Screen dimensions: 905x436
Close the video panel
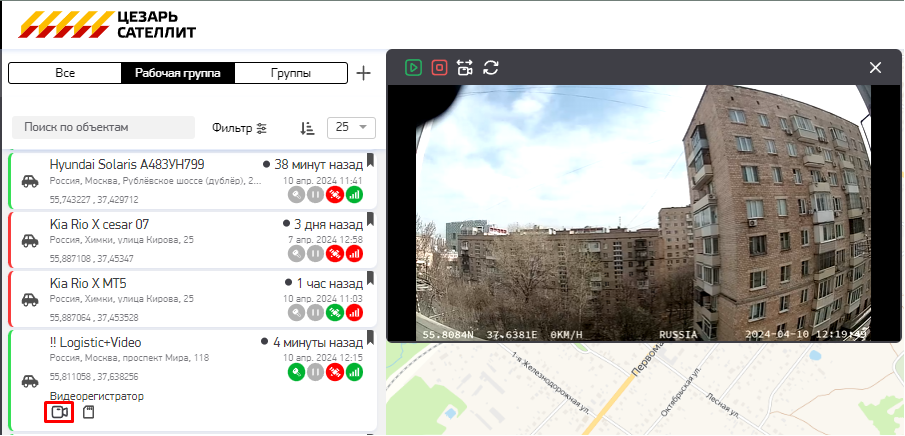[876, 68]
